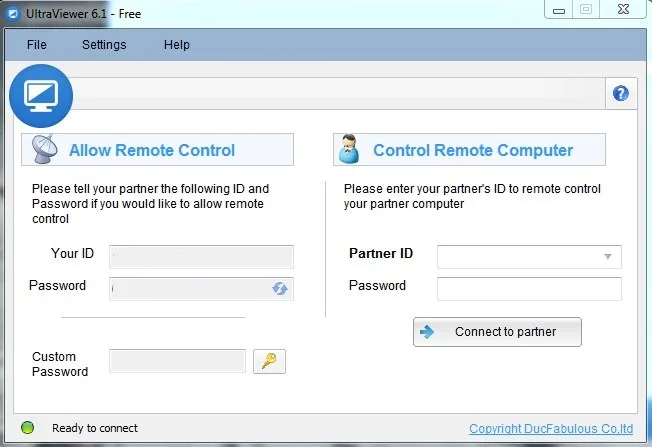Click the Partner ID label
Viewport: 652px width, 447px height.
click(381, 253)
